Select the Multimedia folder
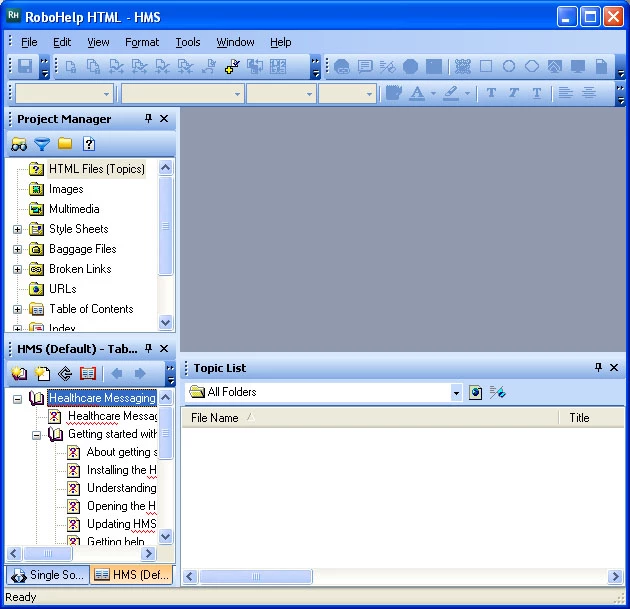The width and height of the screenshot is (630, 609). point(74,209)
